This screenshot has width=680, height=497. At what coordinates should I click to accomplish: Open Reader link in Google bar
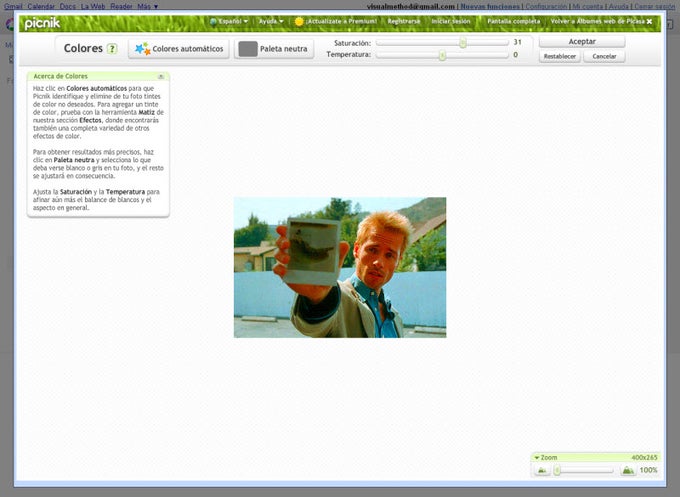[121, 7]
